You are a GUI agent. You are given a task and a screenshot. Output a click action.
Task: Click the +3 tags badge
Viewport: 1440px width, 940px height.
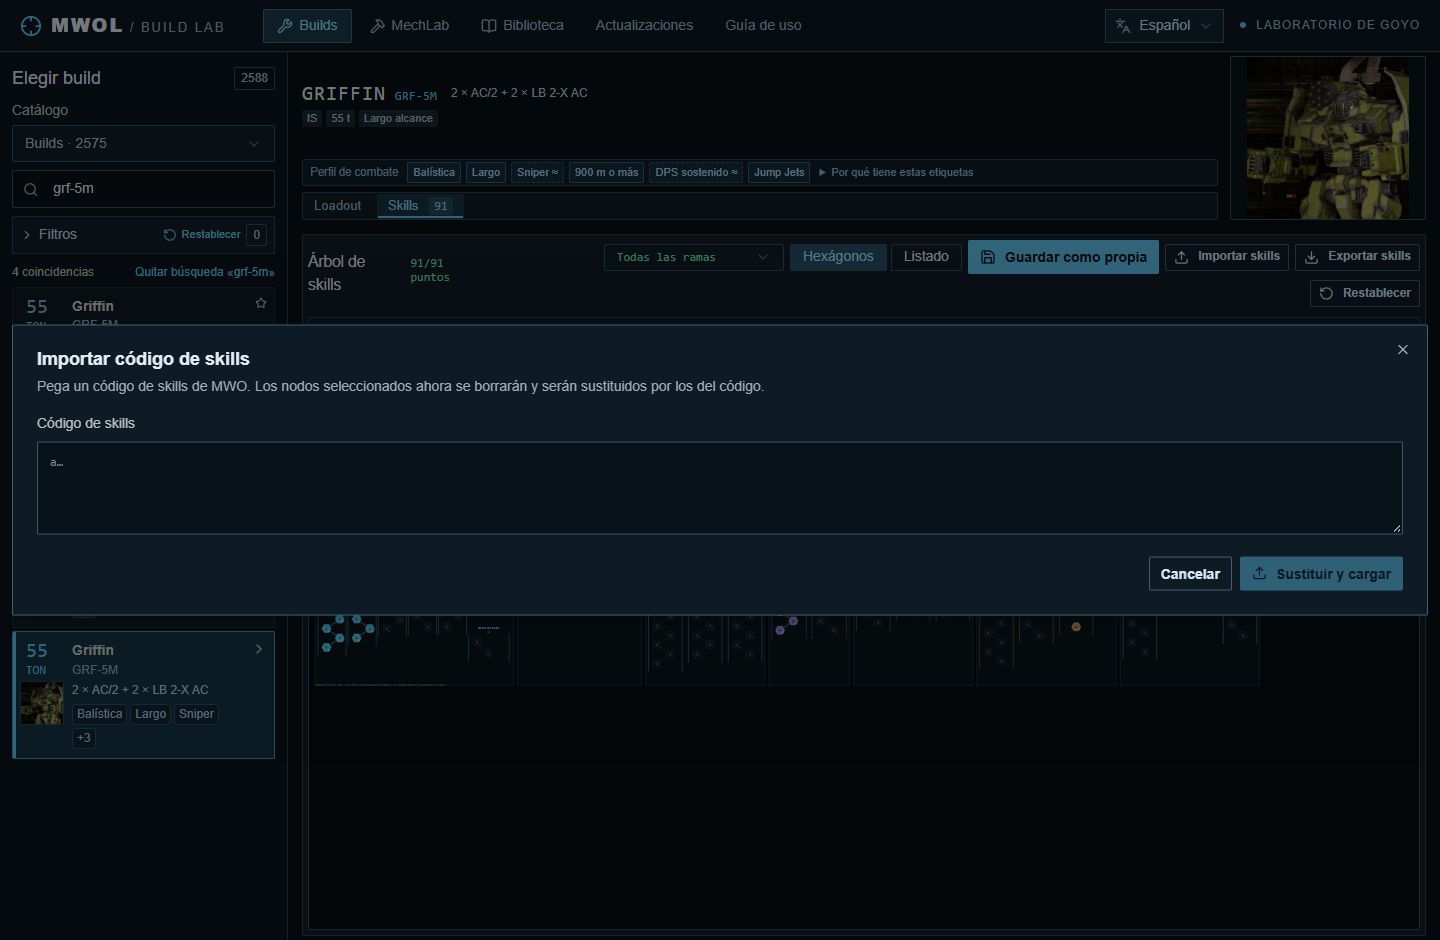tap(84, 738)
